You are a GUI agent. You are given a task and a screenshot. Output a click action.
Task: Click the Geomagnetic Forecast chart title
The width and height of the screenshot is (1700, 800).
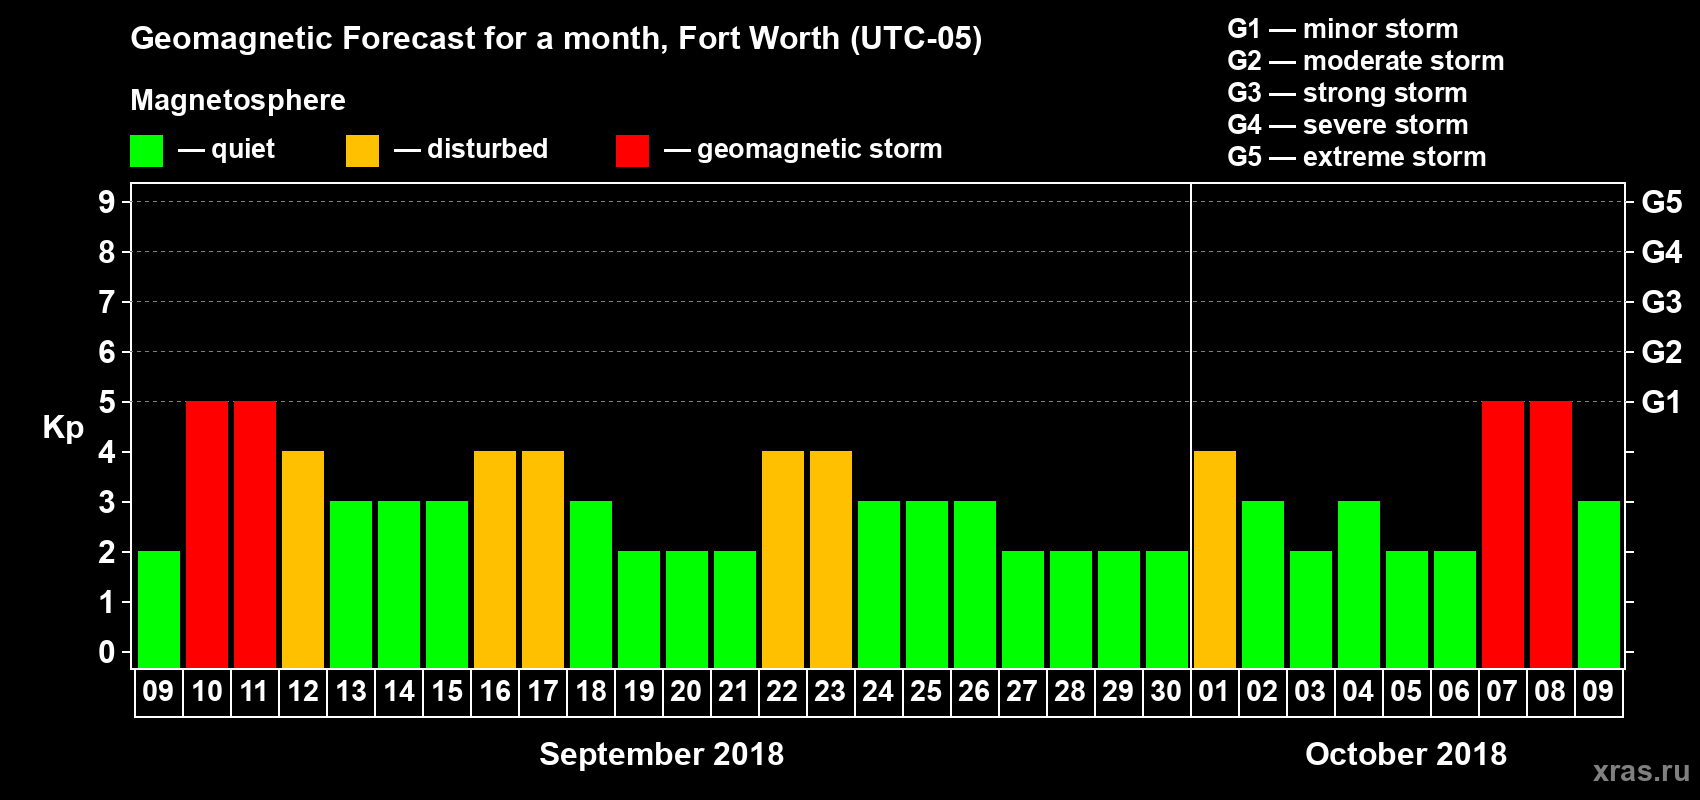pyautogui.click(x=556, y=39)
